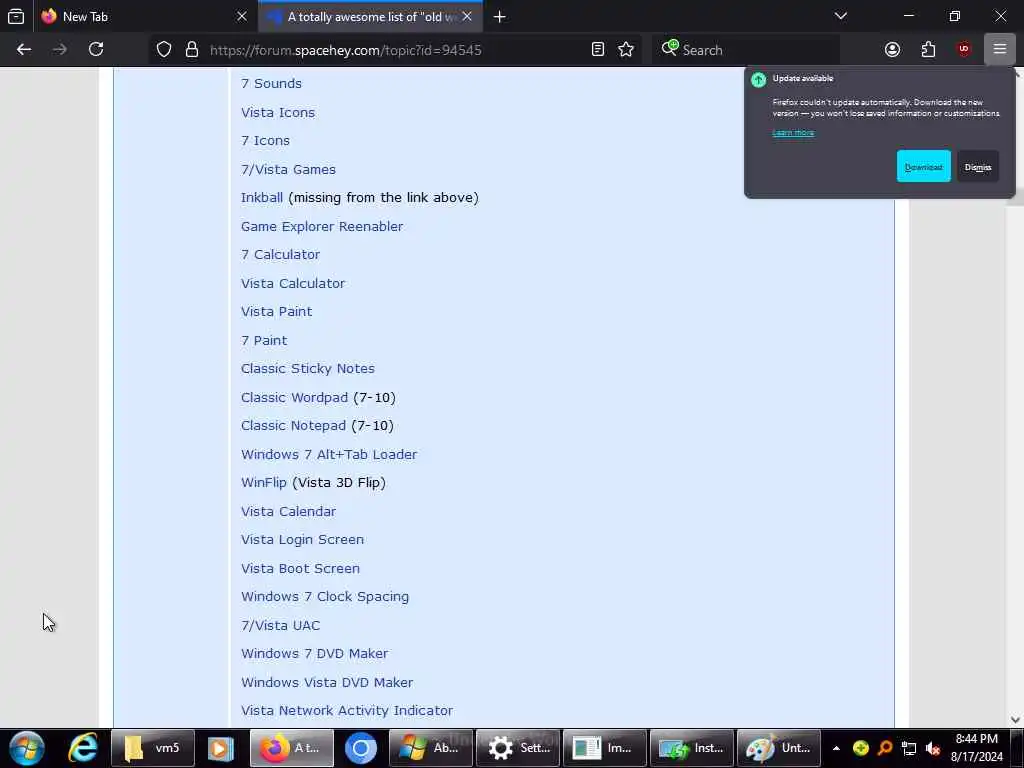Screen dimensions: 1024x768
Task: Select the 'A totally awesome list' tab
Action: click(x=370, y=16)
